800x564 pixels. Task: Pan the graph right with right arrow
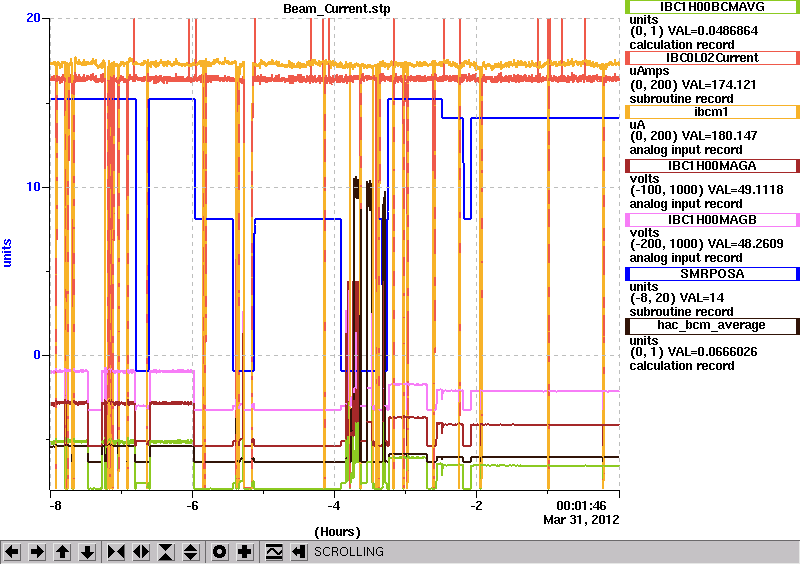pyautogui.click(x=37, y=552)
